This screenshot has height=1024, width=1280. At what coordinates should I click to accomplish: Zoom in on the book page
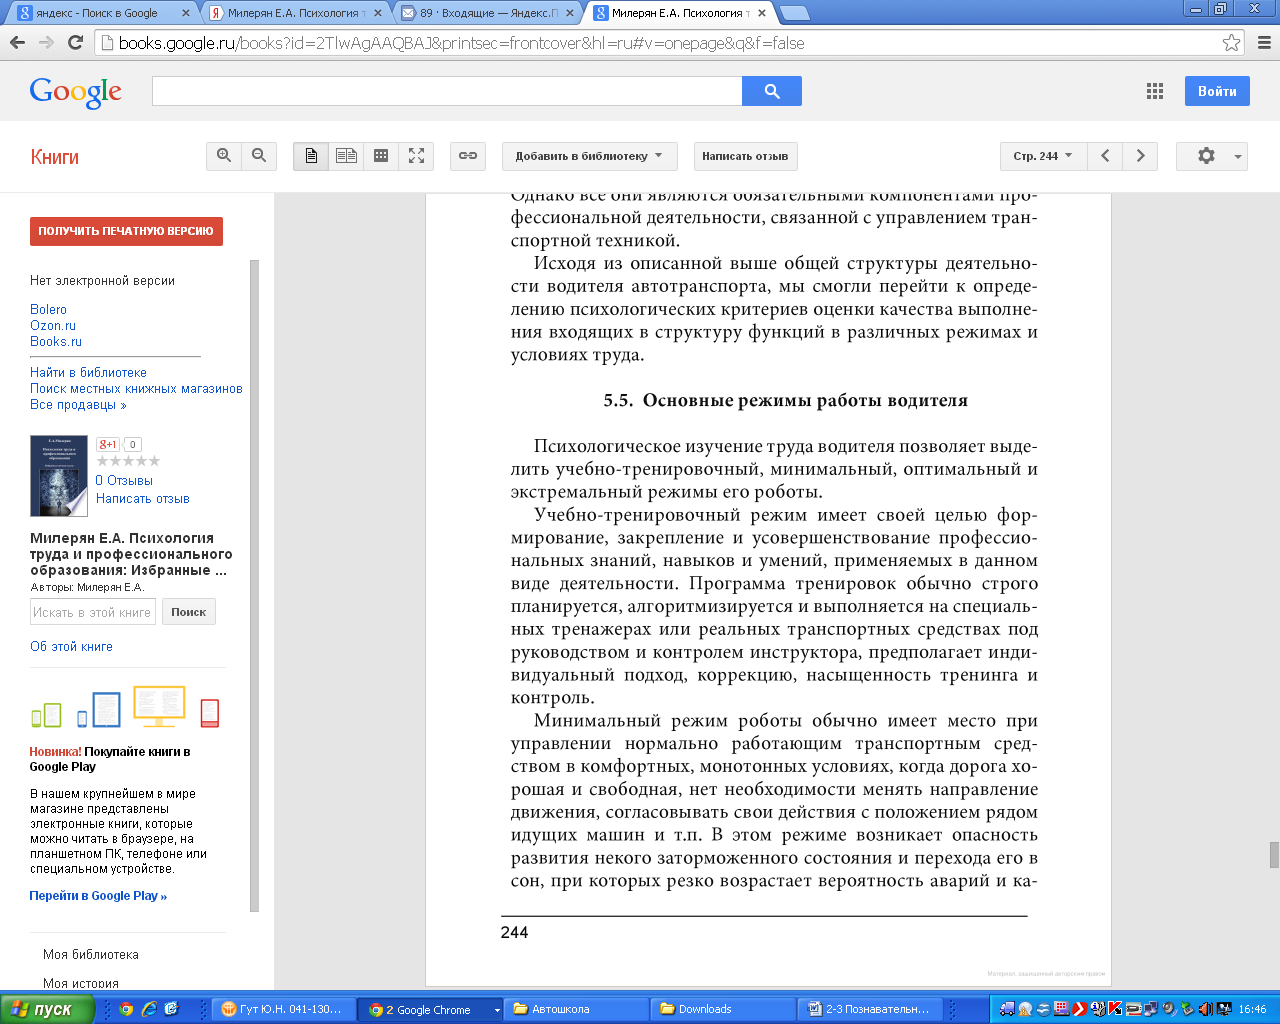[x=224, y=156]
